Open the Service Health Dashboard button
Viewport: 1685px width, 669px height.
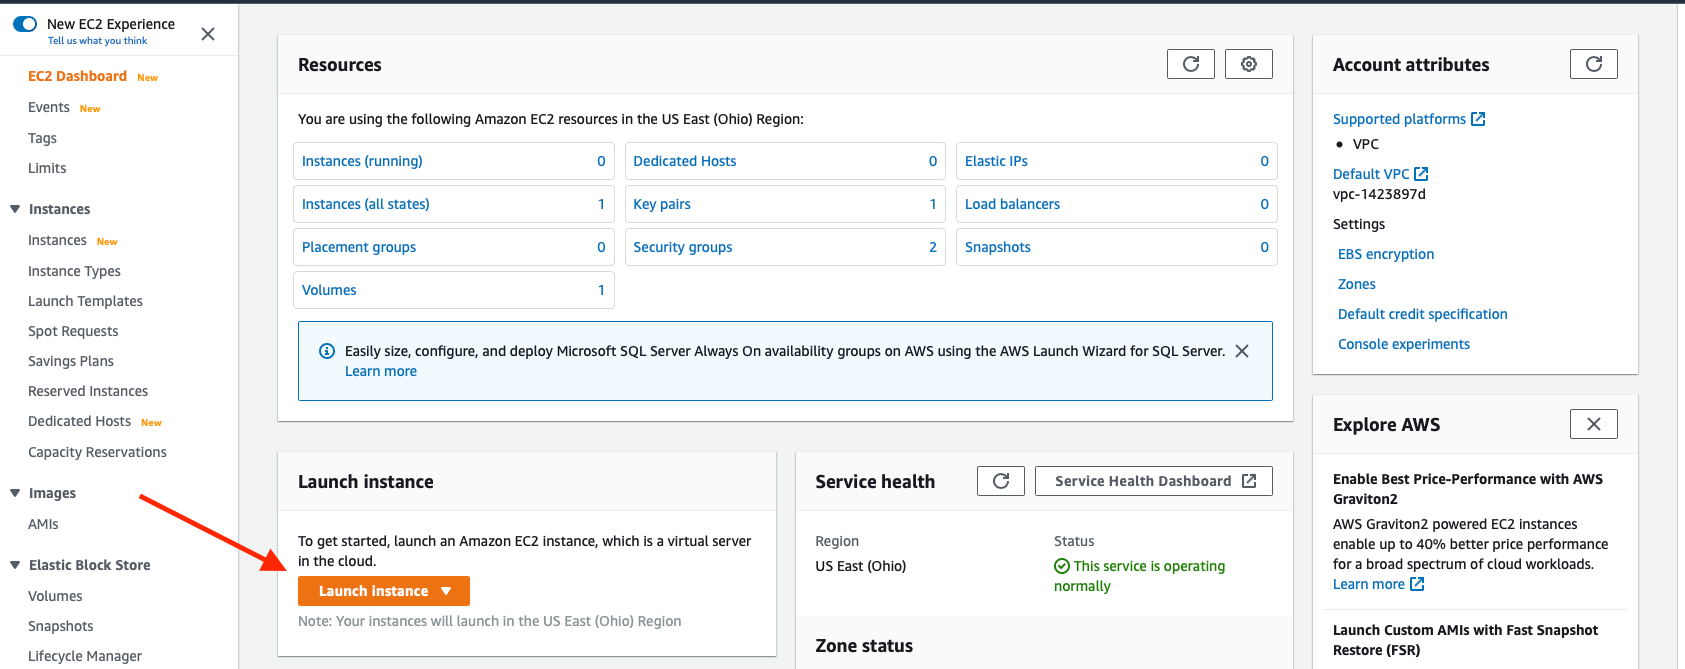point(1154,481)
